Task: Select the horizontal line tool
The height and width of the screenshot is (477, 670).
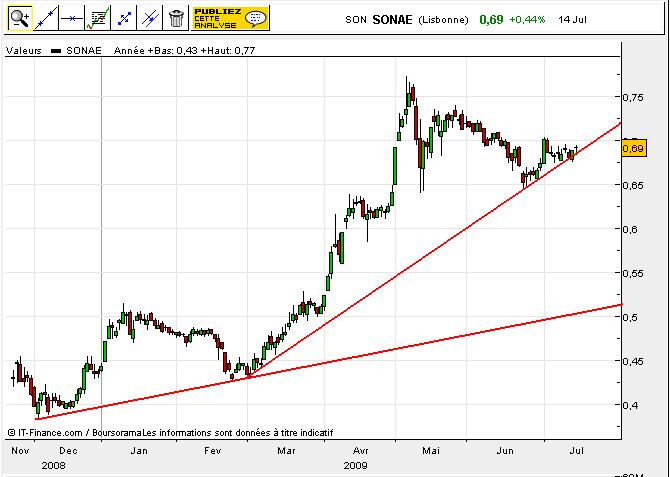Action: click(71, 18)
